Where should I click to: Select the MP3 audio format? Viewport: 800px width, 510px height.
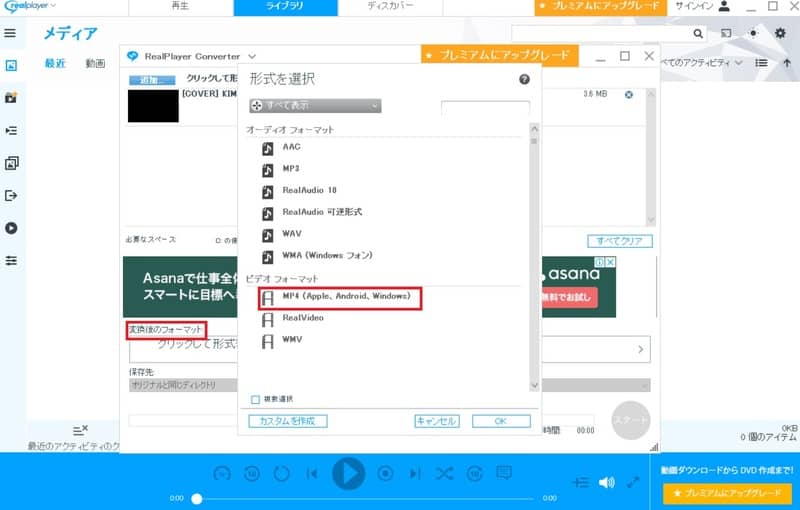[291, 168]
